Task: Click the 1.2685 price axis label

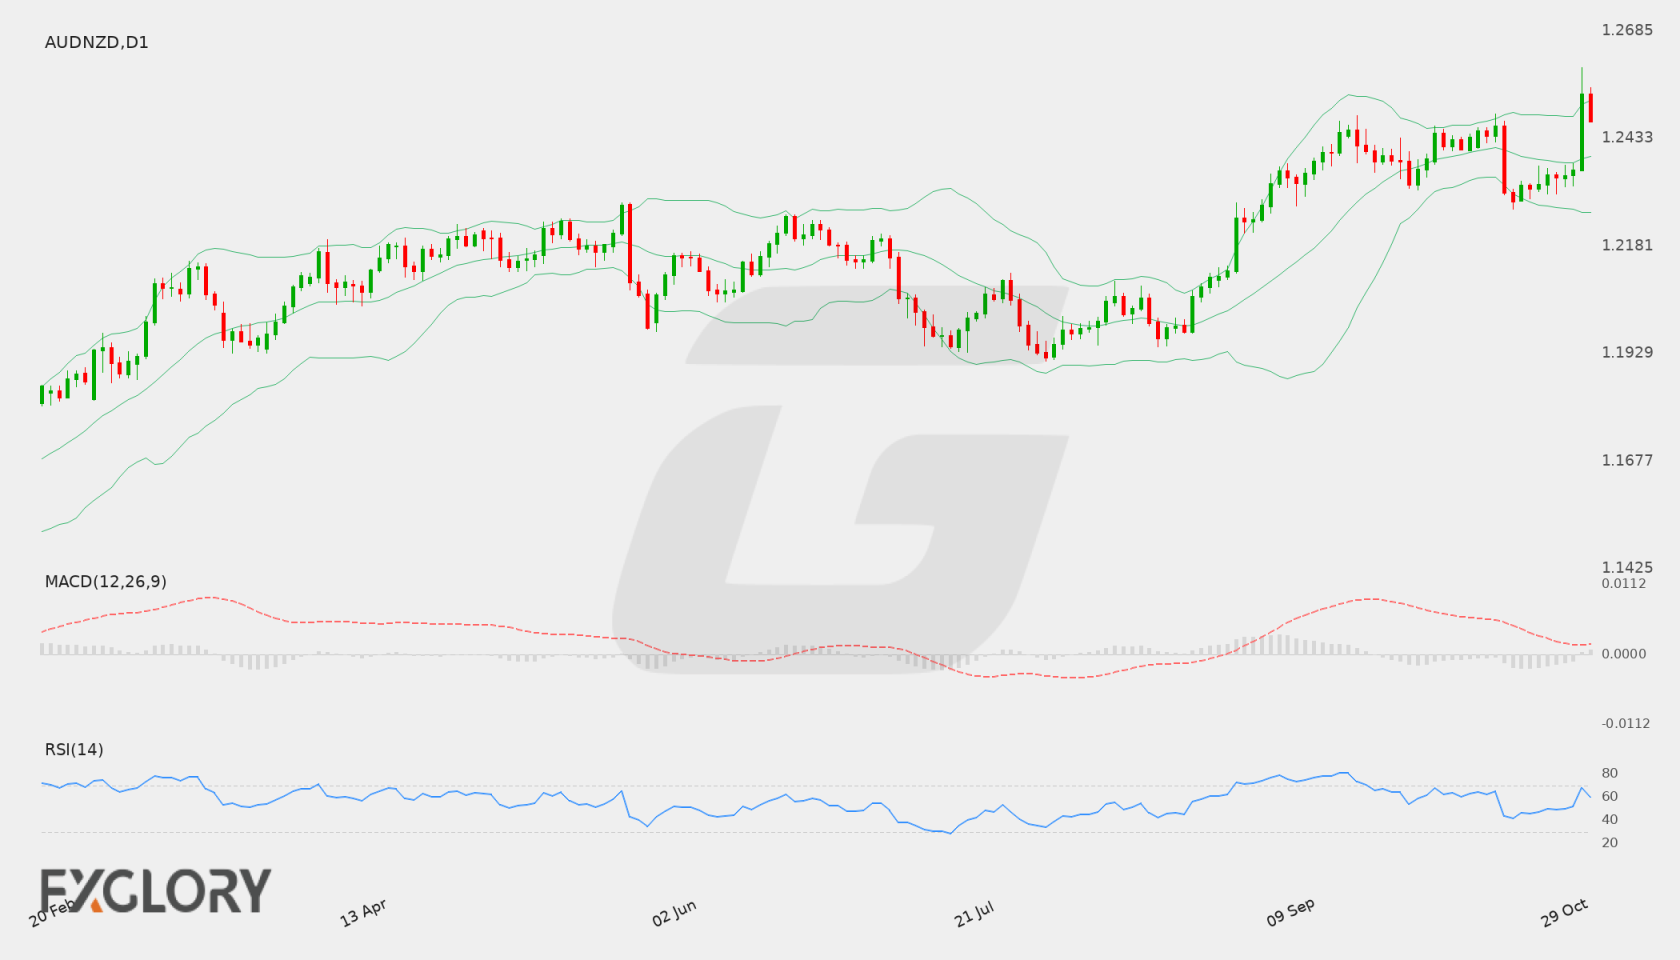Action: coord(1627,30)
